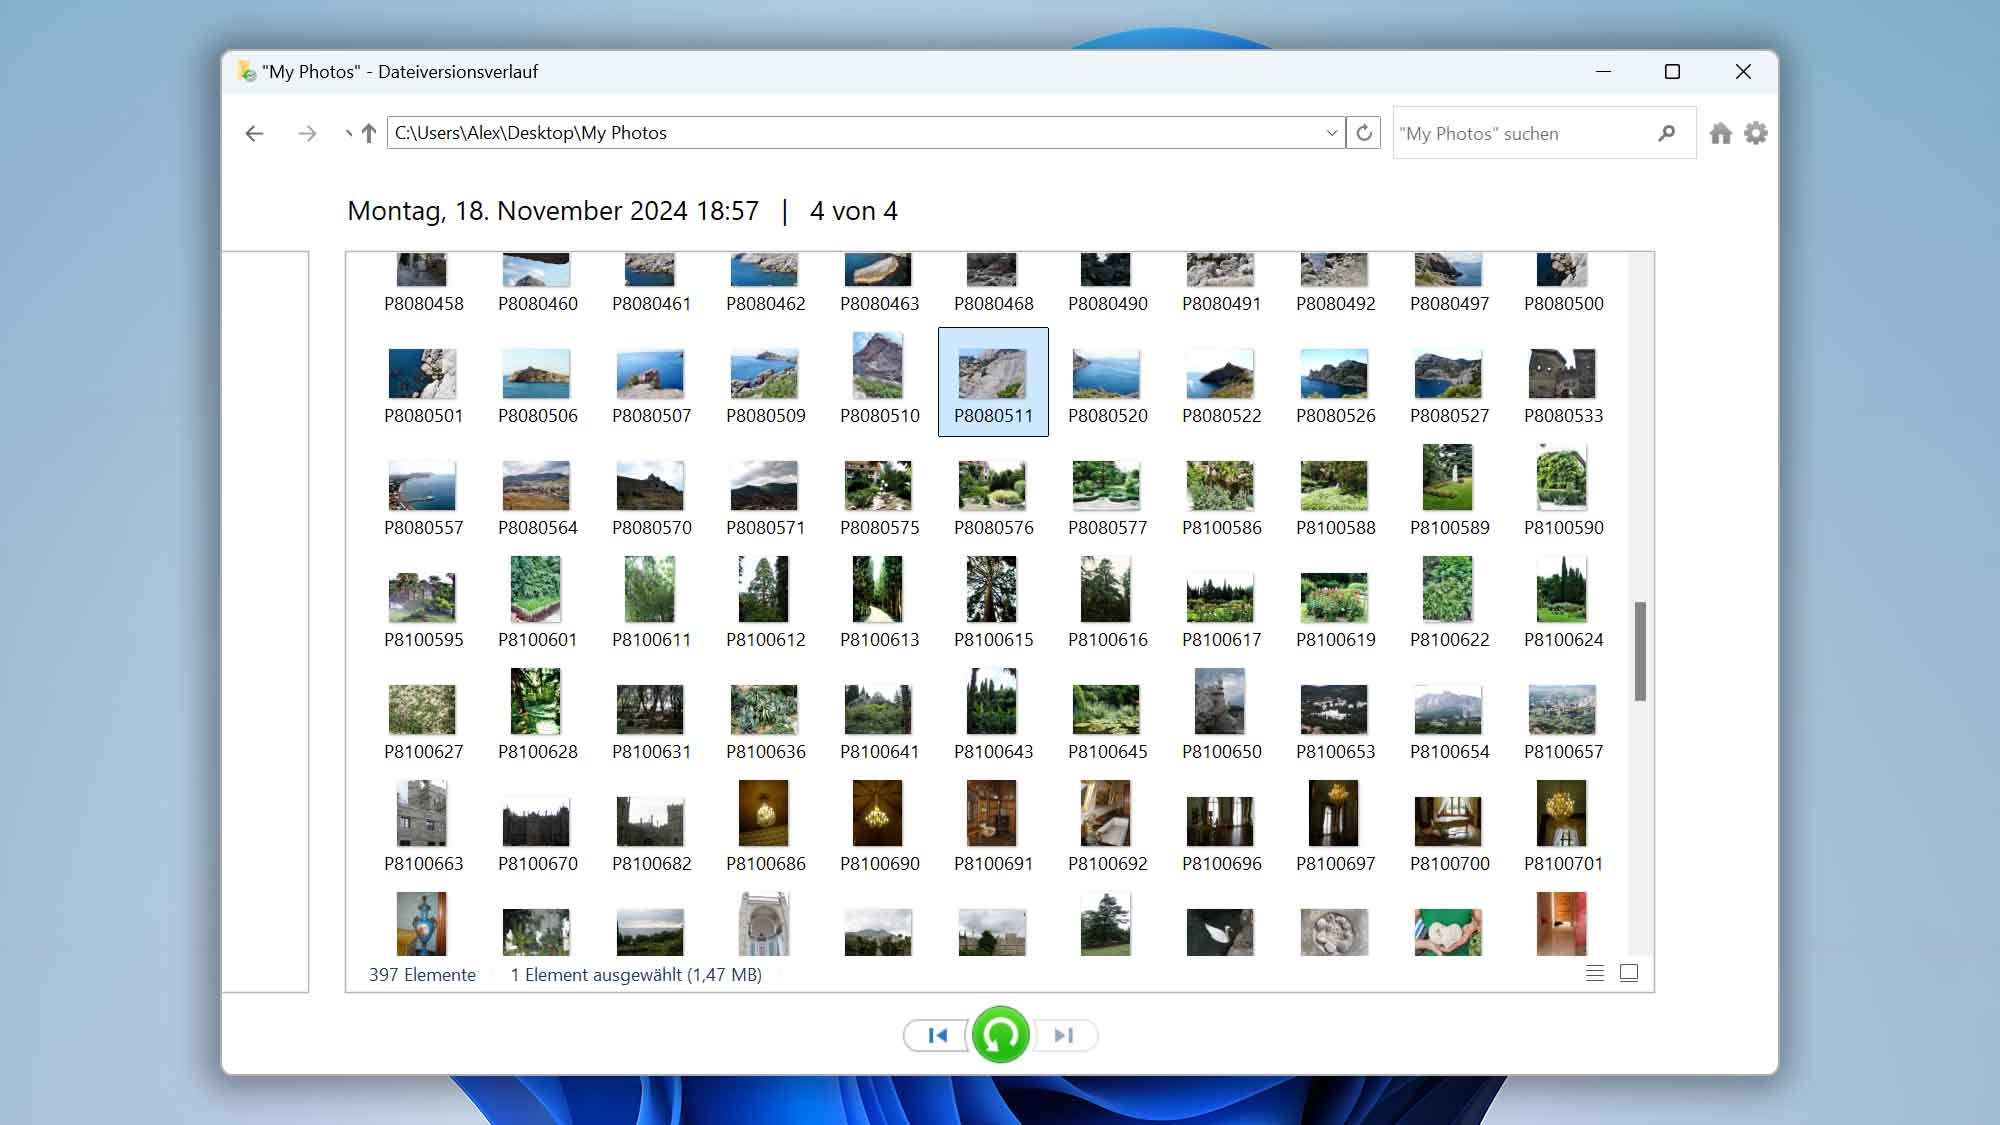This screenshot has height=1125, width=2000.
Task: Select photo P8100612
Action: (x=766, y=606)
